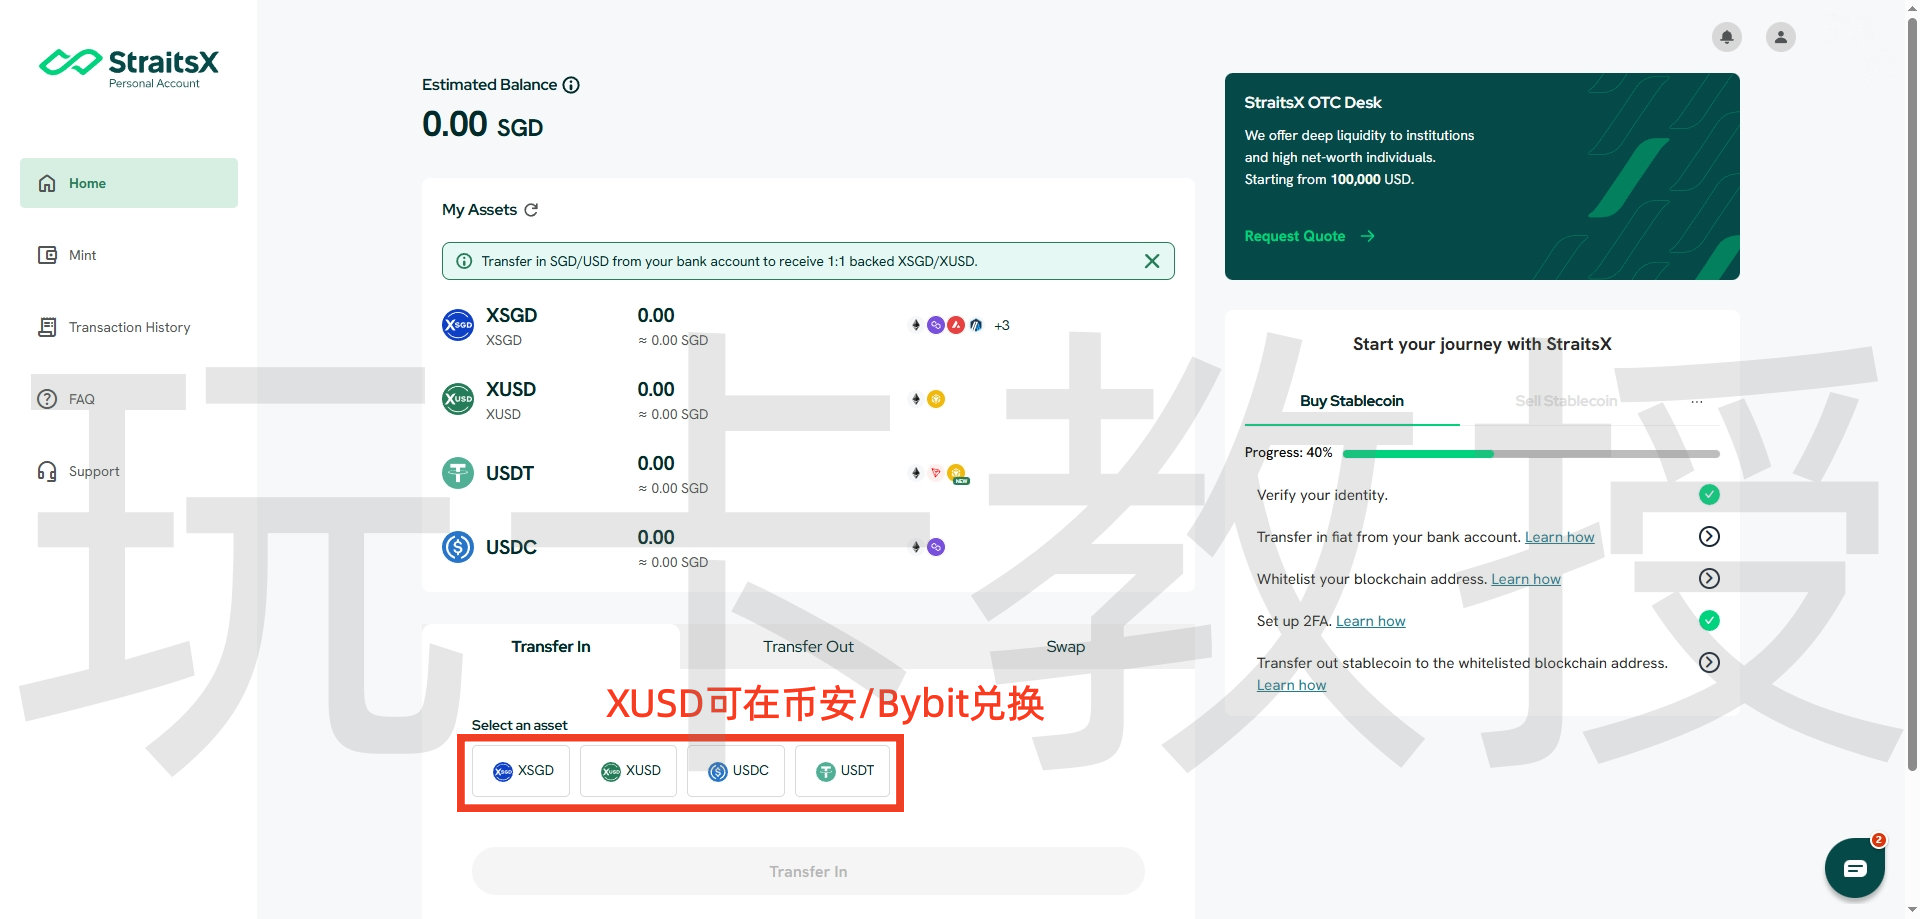
Task: Switch to the Swap tab
Action: click(x=1065, y=647)
